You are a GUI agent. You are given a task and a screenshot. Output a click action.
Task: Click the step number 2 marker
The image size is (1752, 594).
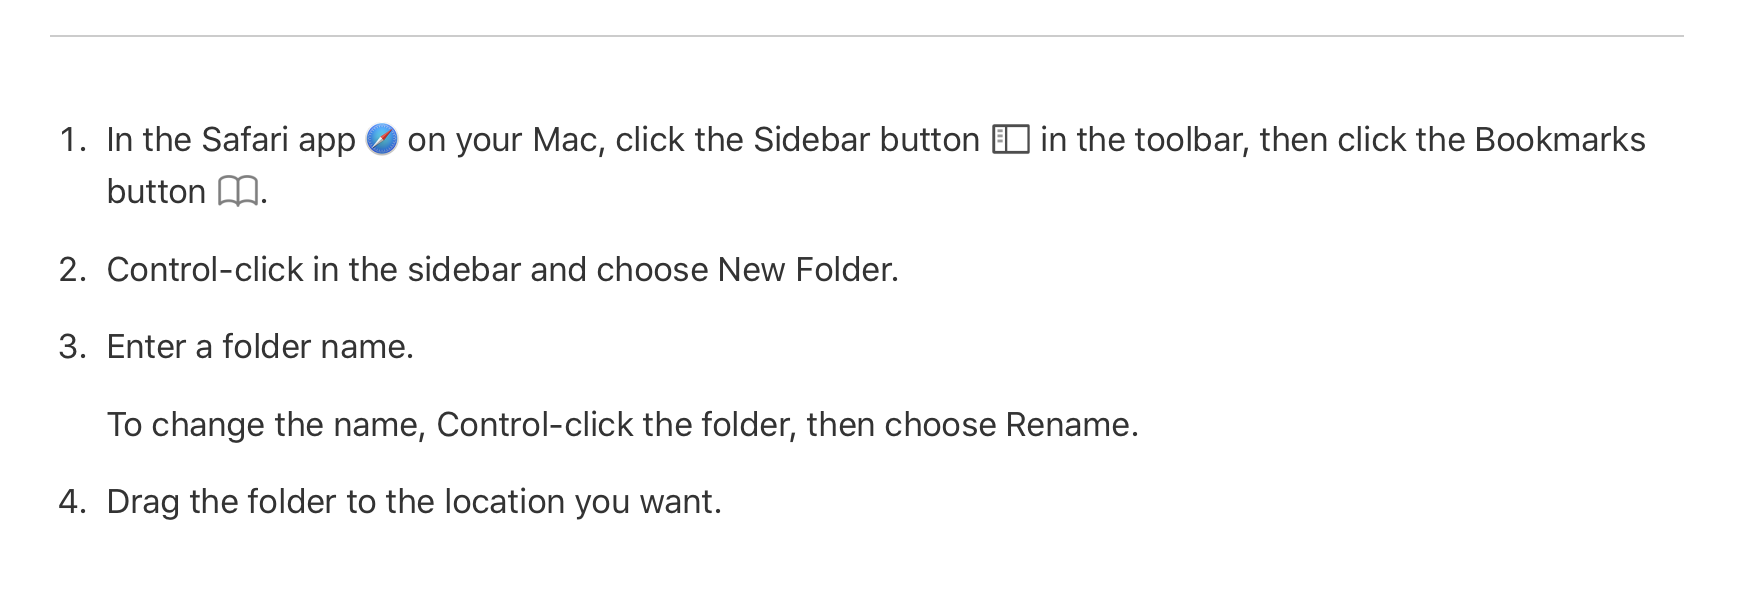[73, 270]
